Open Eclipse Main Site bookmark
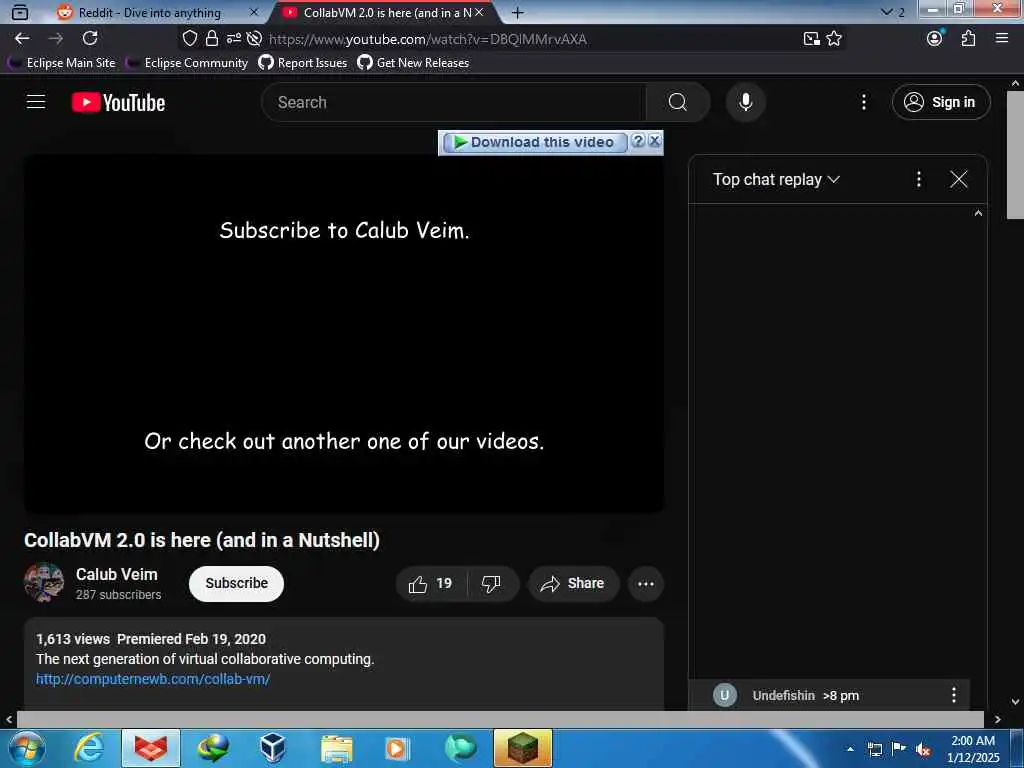Viewport: 1024px width, 768px height. click(63, 63)
